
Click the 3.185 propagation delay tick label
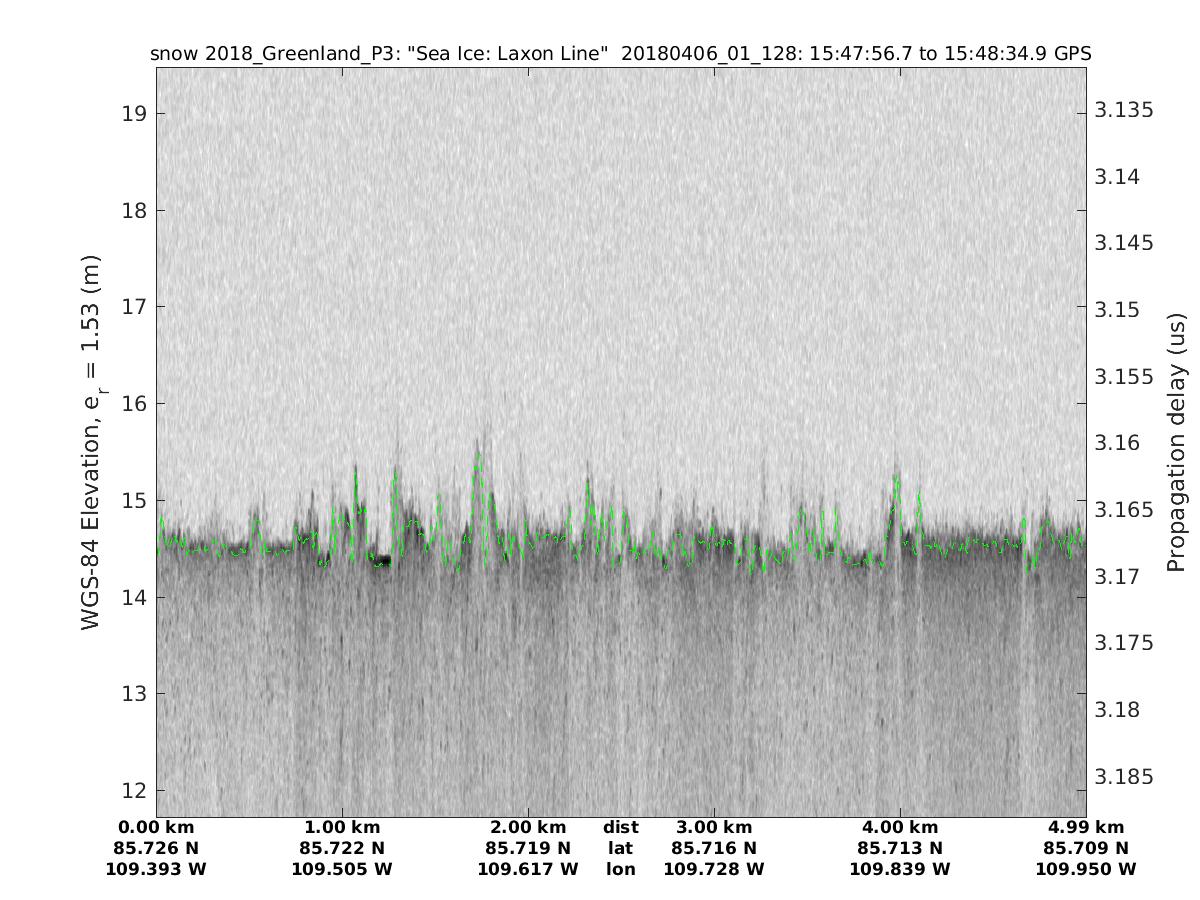tap(1124, 777)
